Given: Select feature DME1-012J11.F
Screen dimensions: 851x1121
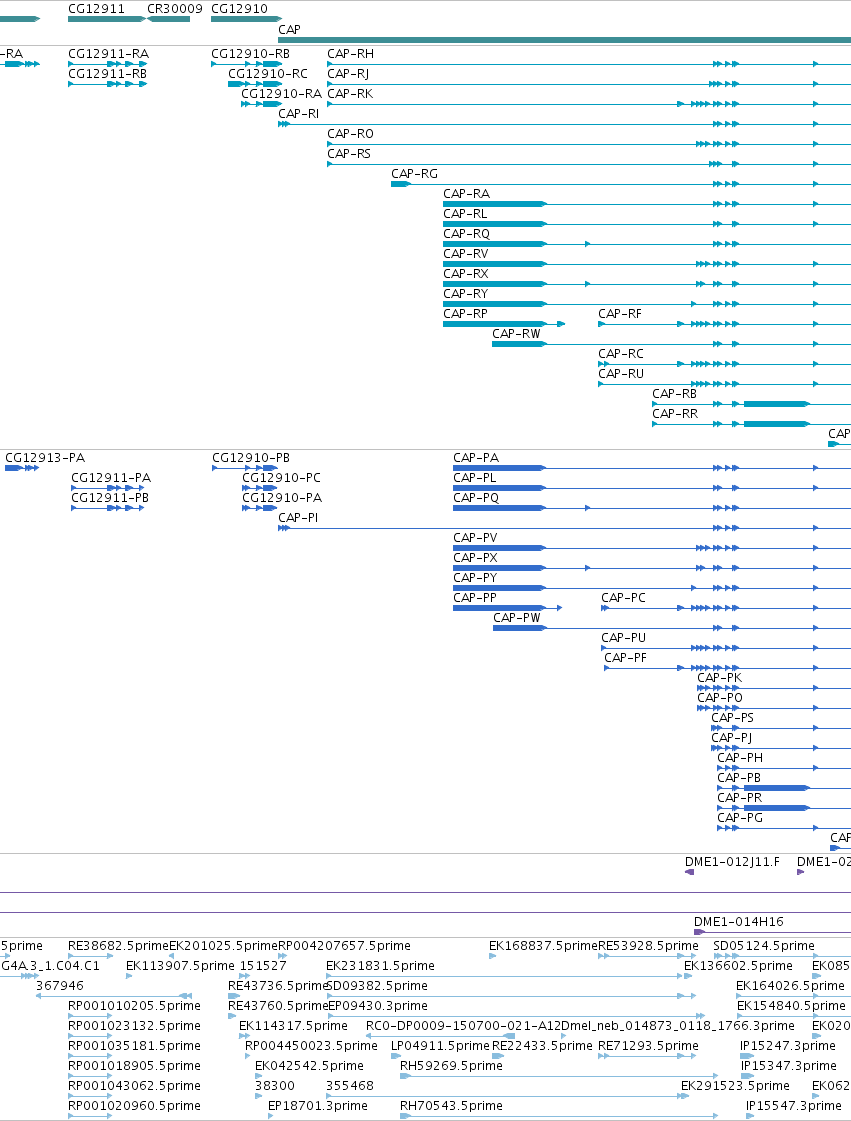Looking at the screenshot, I should coord(689,872).
